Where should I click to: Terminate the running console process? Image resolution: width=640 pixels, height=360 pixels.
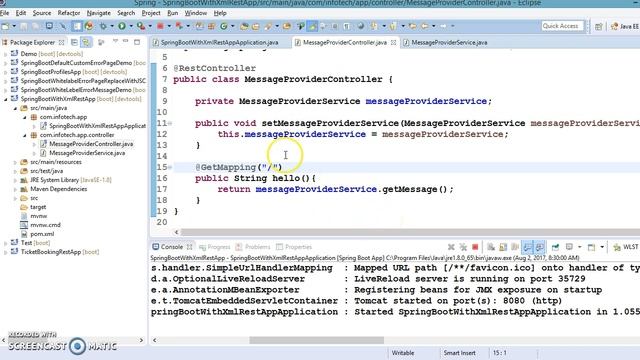tap(475, 247)
